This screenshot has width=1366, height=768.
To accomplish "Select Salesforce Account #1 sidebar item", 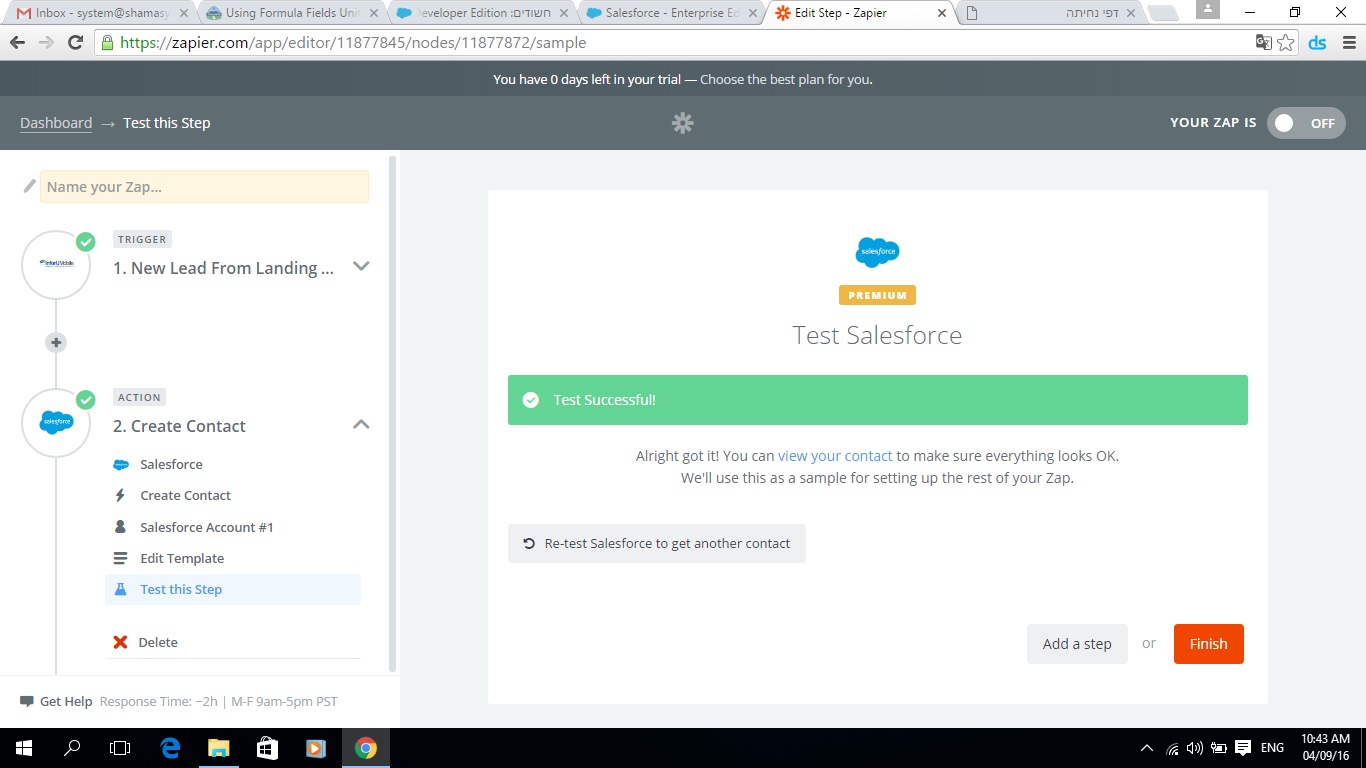I will click(x=207, y=527).
